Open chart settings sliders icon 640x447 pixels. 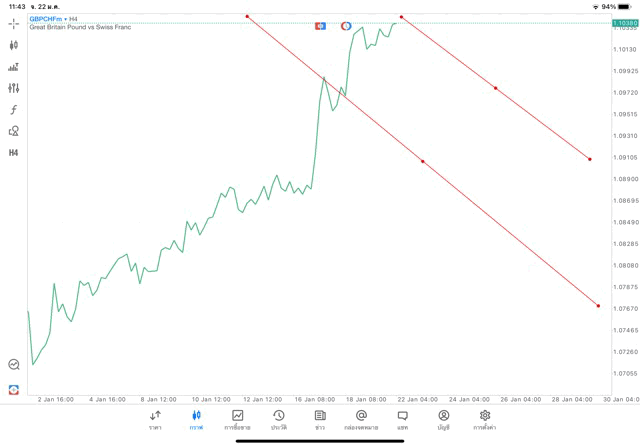(x=13, y=88)
